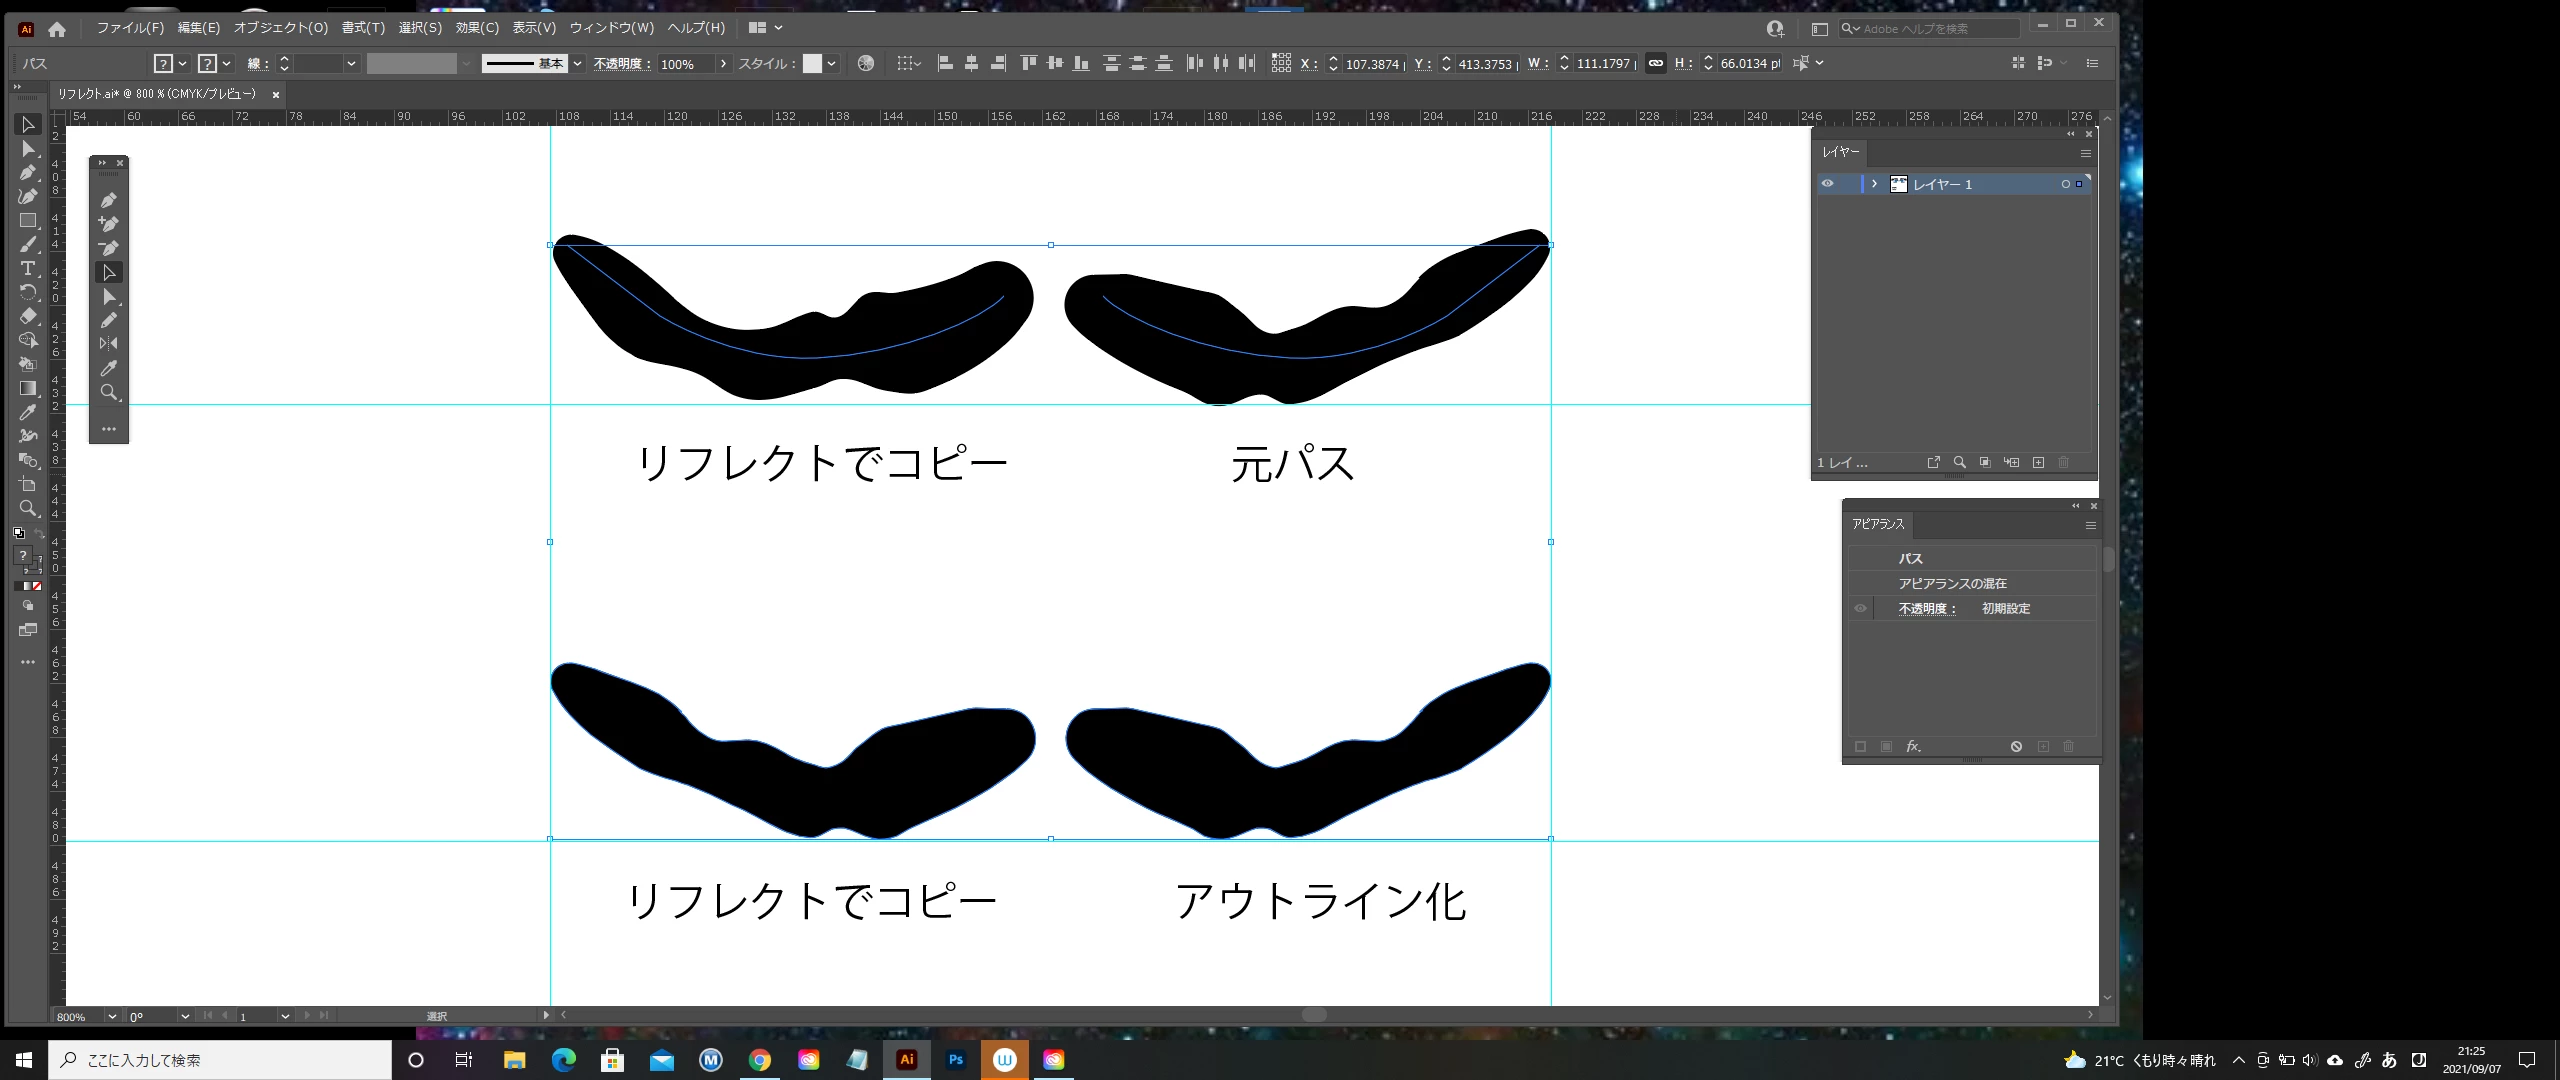This screenshot has height=1080, width=2560.
Task: Click the style swatch in the control bar
Action: click(812, 64)
